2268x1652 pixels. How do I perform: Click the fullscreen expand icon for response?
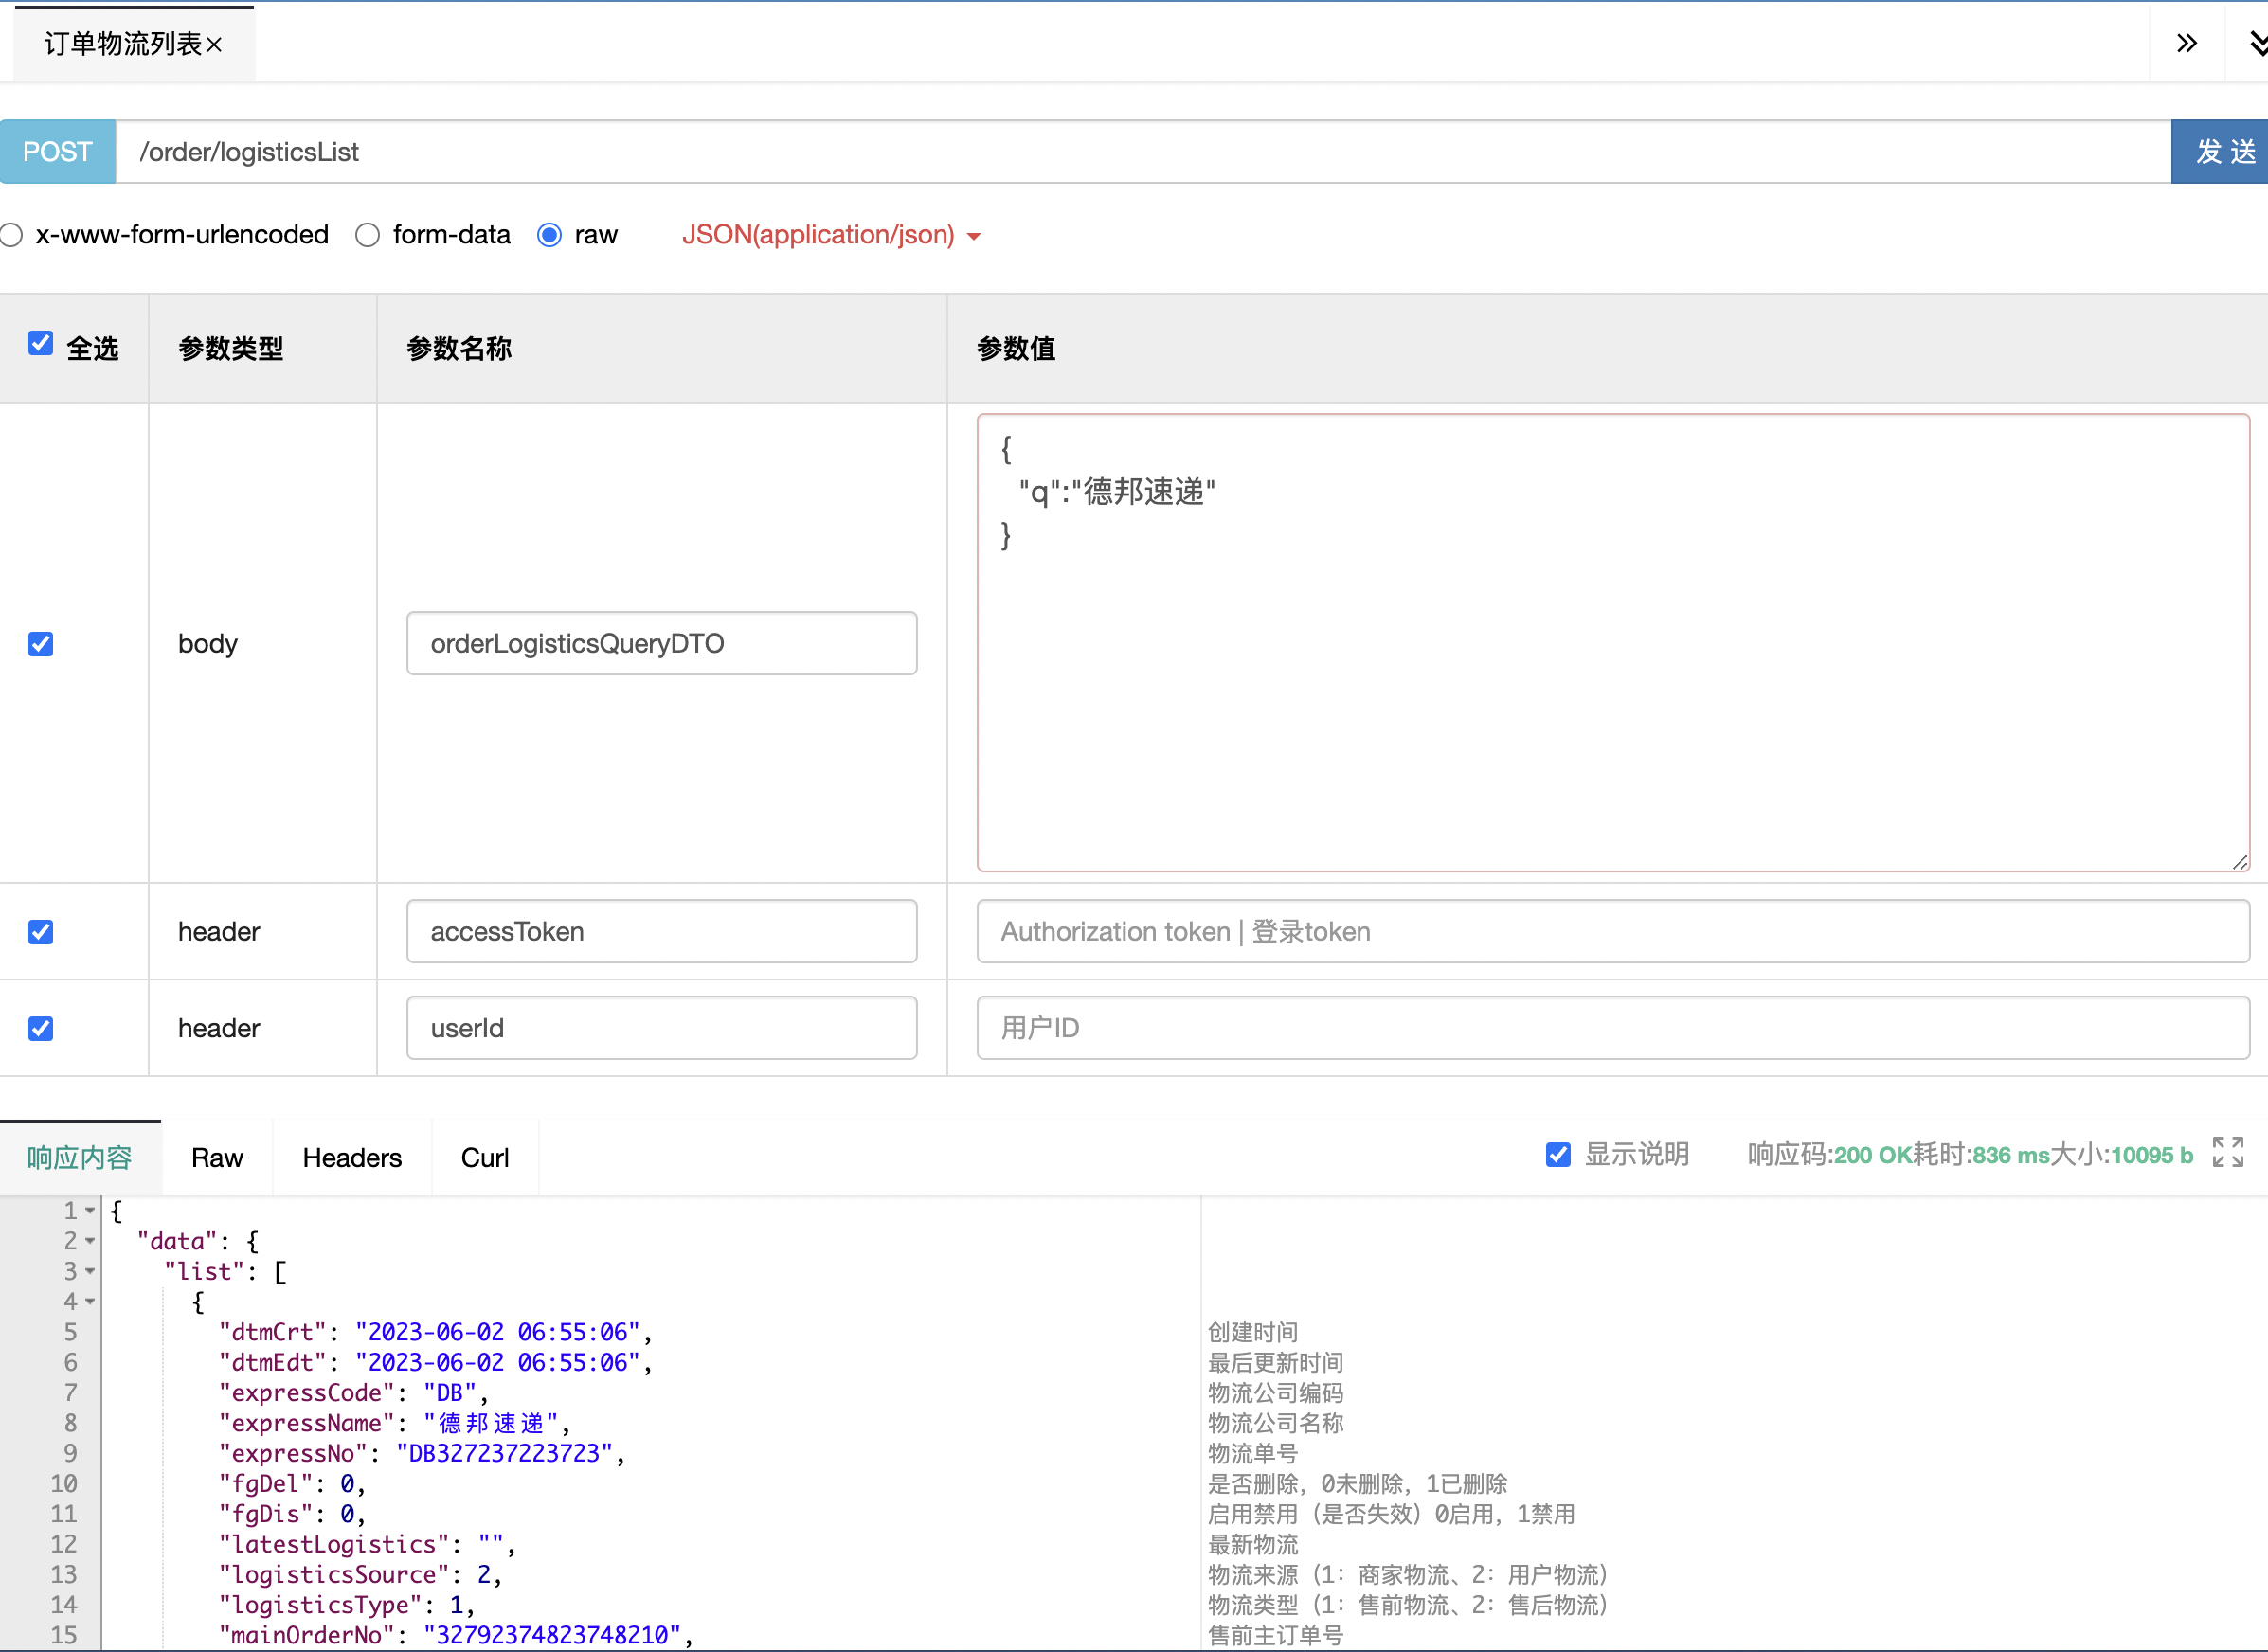click(2228, 1152)
